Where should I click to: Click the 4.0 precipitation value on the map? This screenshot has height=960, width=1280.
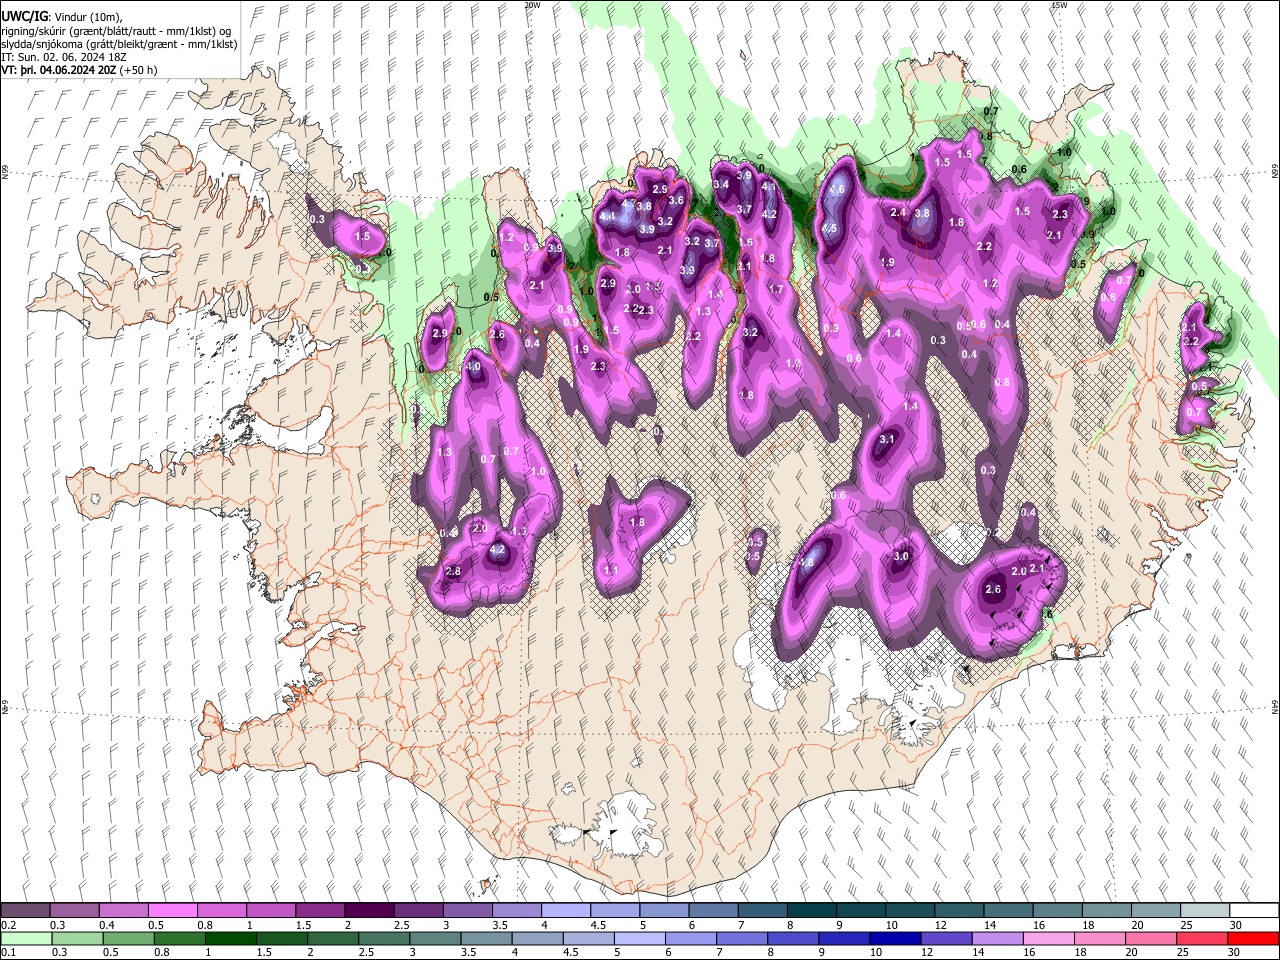pos(473,367)
